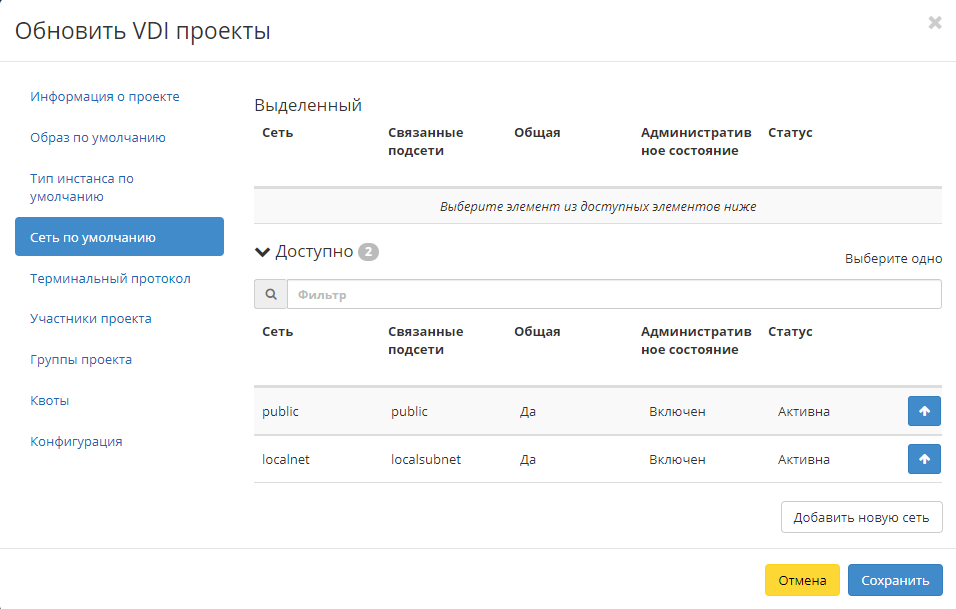Close the VDI project update dialog
Screen dimensions: 956x609
click(935, 22)
